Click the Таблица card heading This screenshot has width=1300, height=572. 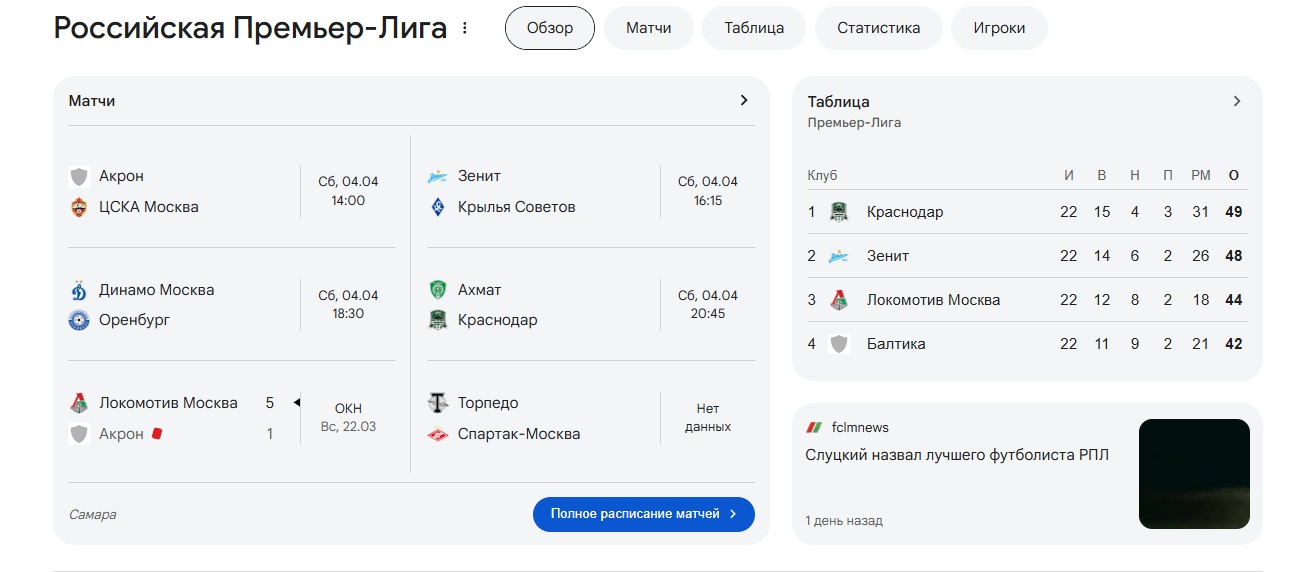pyautogui.click(x=839, y=101)
